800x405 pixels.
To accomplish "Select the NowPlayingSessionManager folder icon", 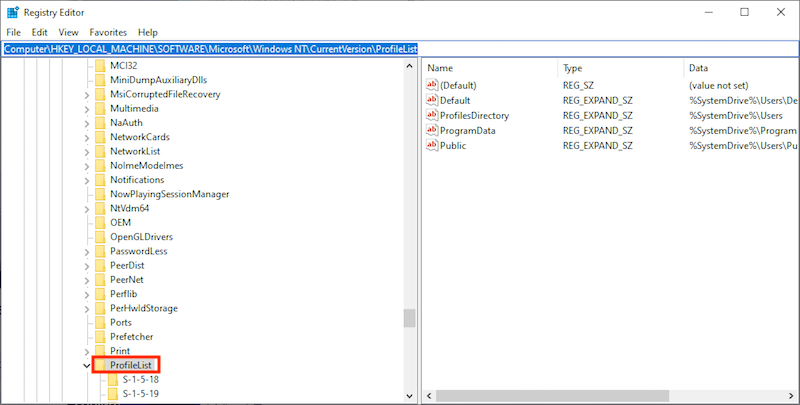I will click(x=100, y=194).
